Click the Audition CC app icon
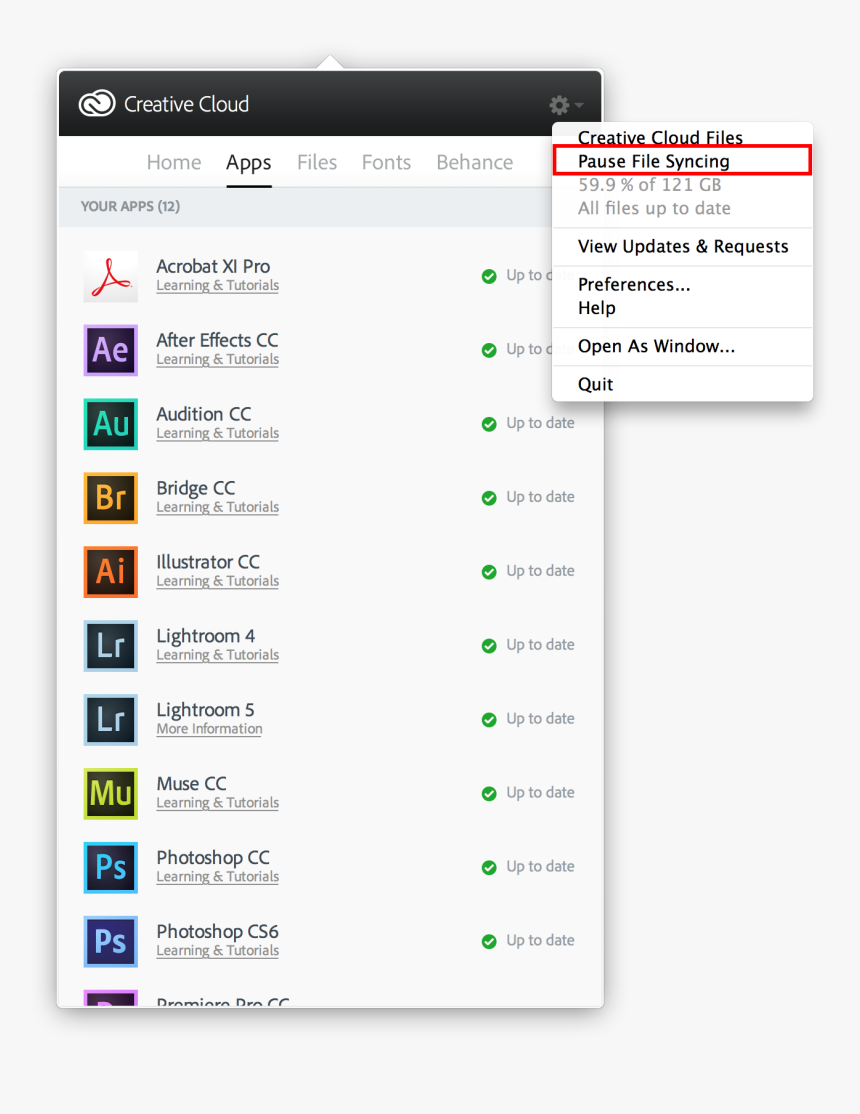 [x=111, y=424]
